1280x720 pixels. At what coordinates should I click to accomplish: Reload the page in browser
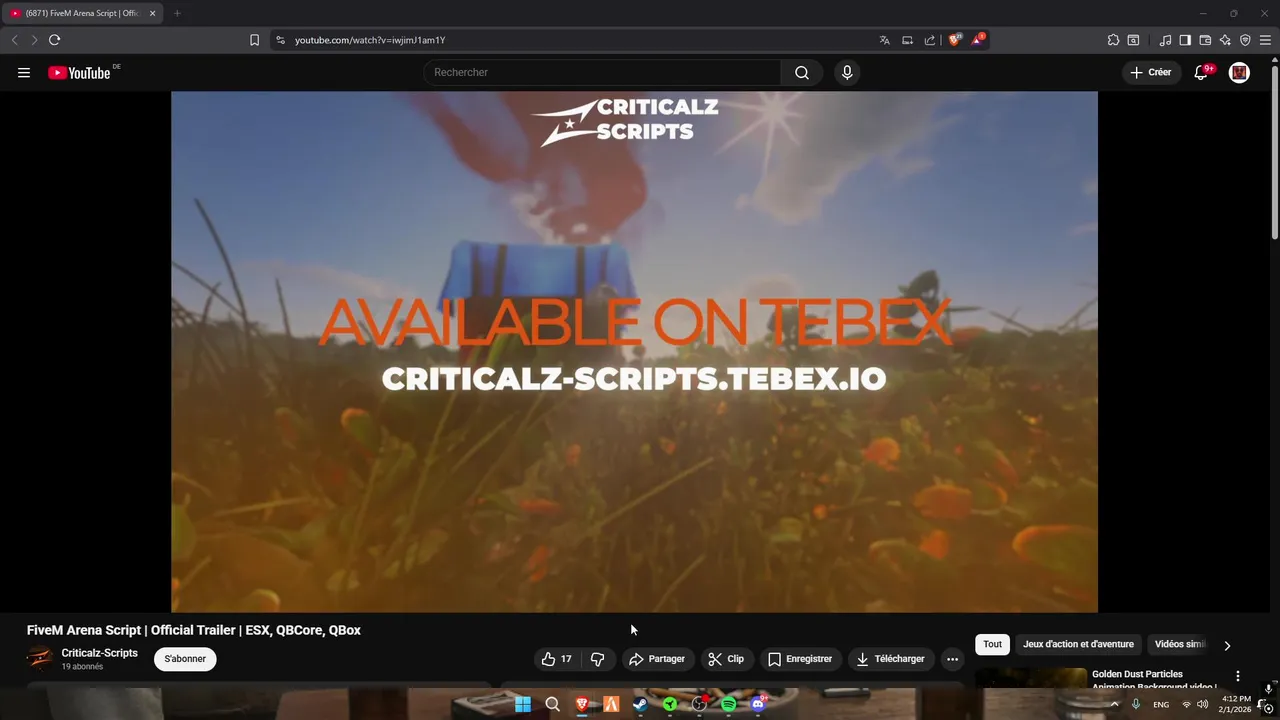tap(54, 40)
